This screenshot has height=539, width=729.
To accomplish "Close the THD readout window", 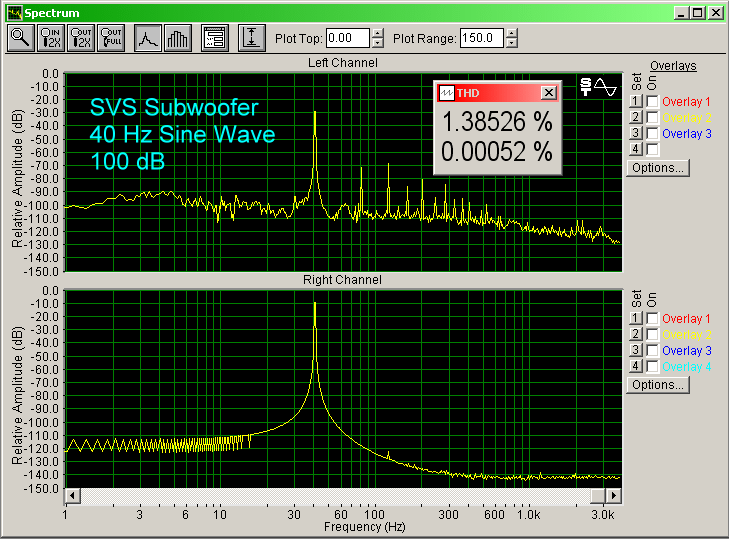I will (548, 93).
